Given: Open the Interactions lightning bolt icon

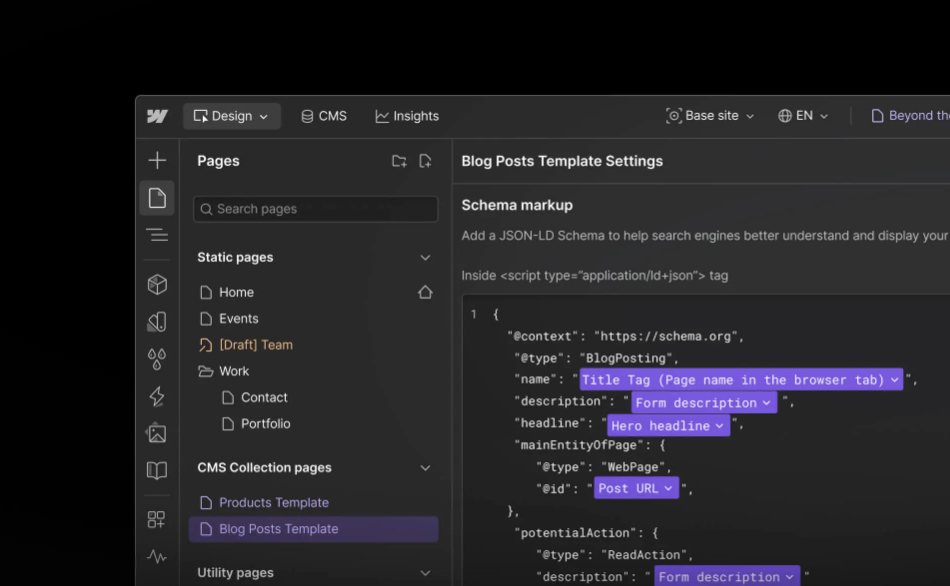Looking at the screenshot, I should (157, 396).
